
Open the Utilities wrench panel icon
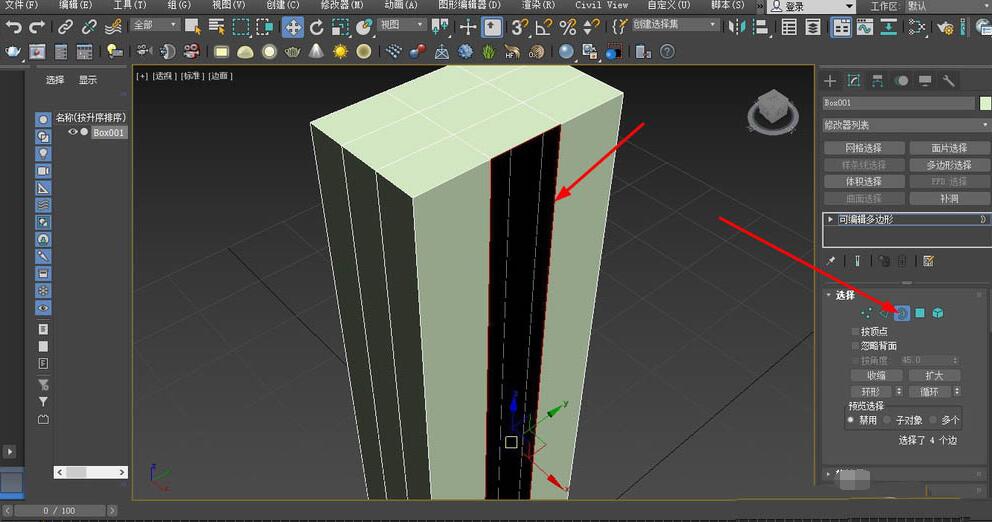948,80
